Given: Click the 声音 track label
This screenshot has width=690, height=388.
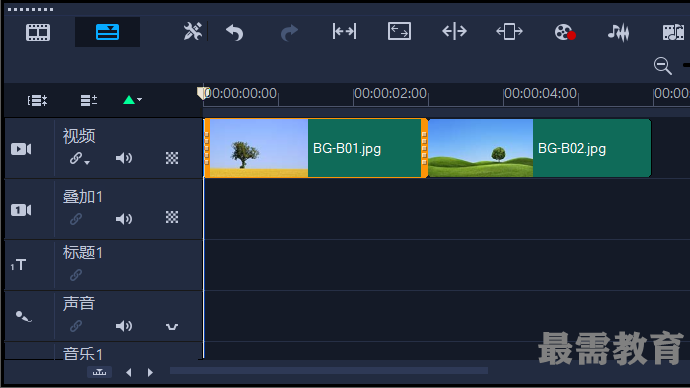Looking at the screenshot, I should [x=79, y=304].
